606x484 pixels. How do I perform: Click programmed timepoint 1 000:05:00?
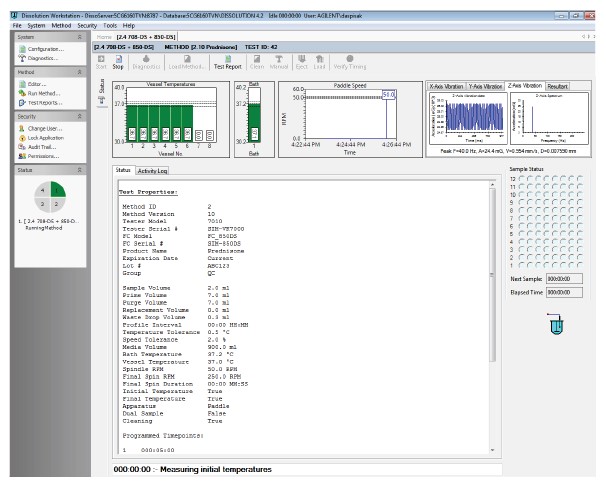148,450
